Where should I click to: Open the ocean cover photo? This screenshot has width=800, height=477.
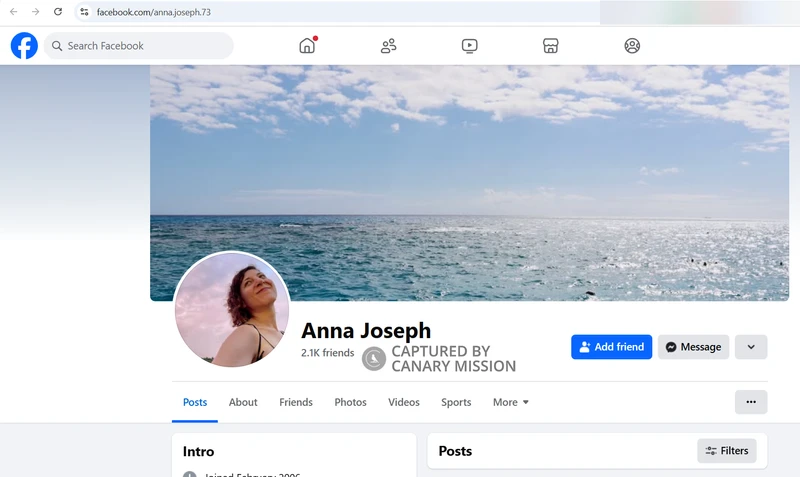tap(469, 183)
